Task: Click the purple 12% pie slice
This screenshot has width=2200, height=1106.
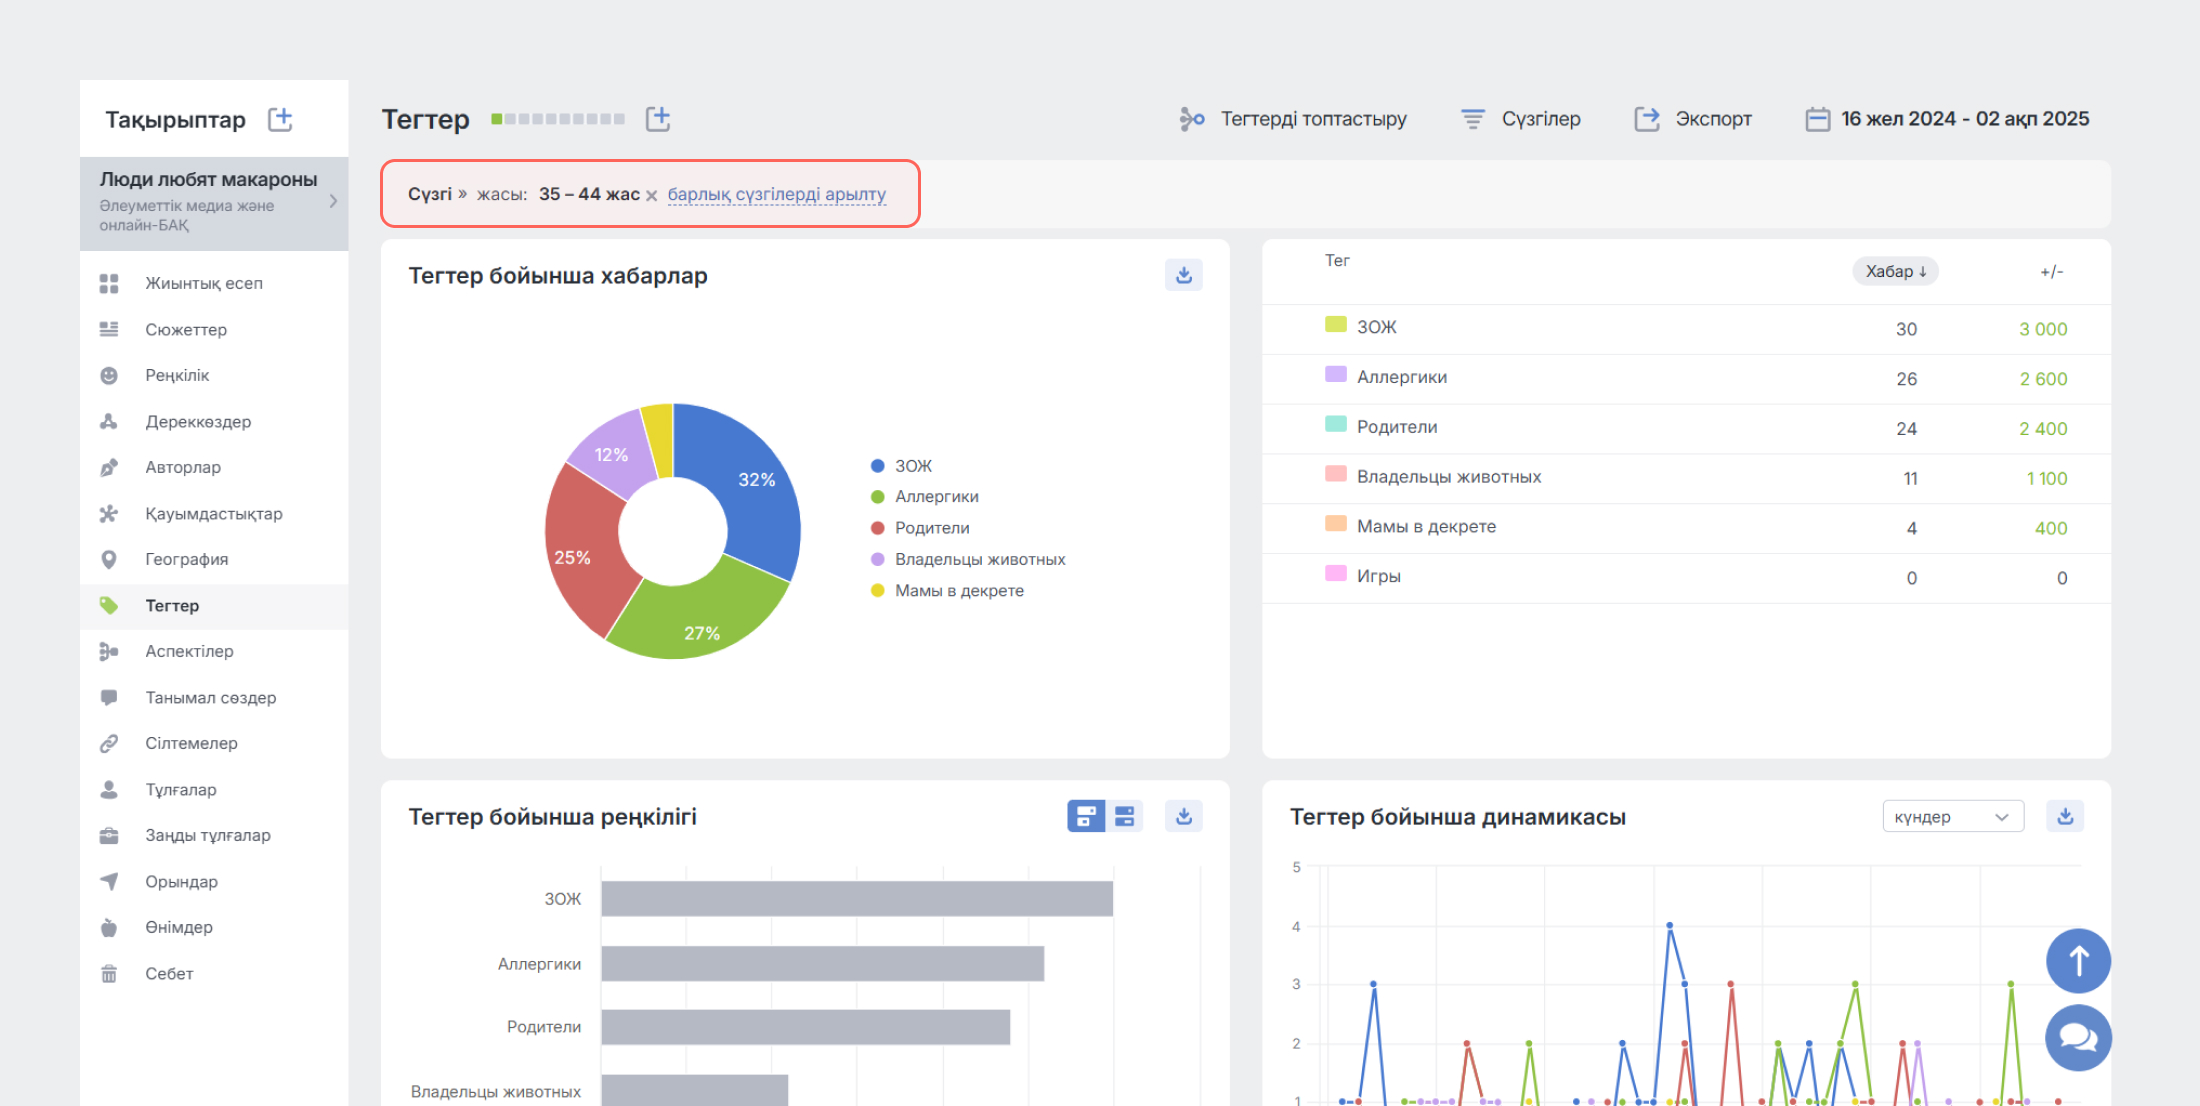Action: [x=615, y=453]
